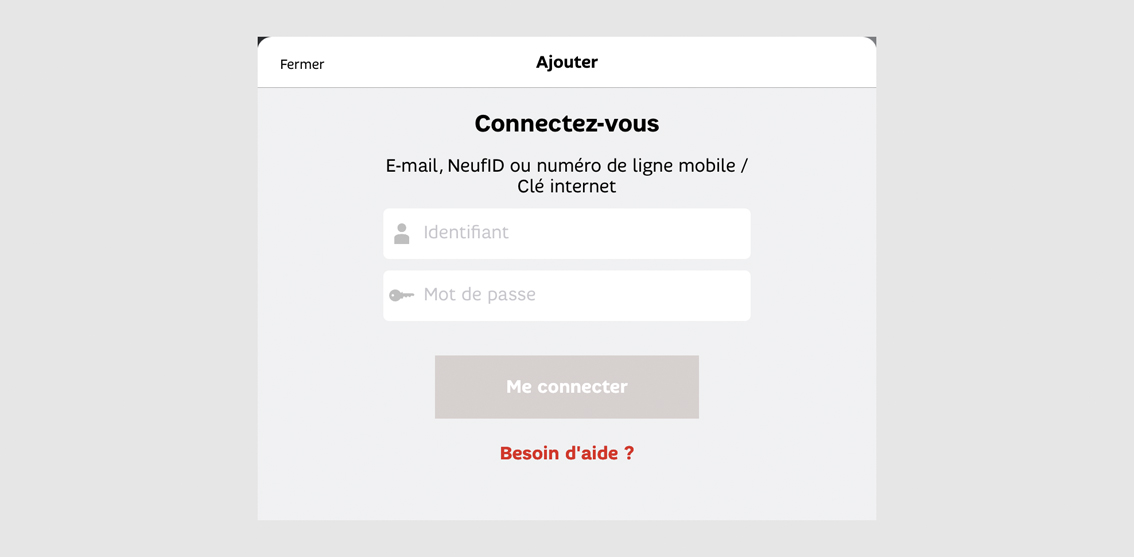Click empty right side of password box
1134x557 pixels.
(651, 296)
